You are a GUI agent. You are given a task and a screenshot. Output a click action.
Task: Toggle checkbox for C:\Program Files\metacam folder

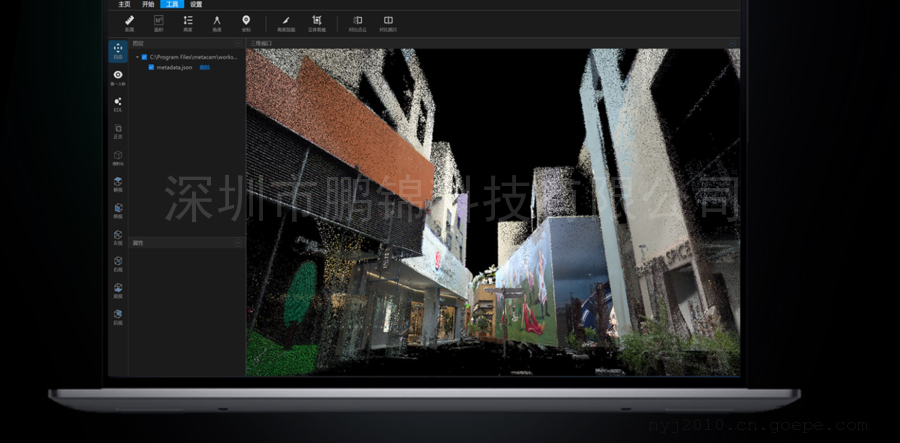pos(144,57)
